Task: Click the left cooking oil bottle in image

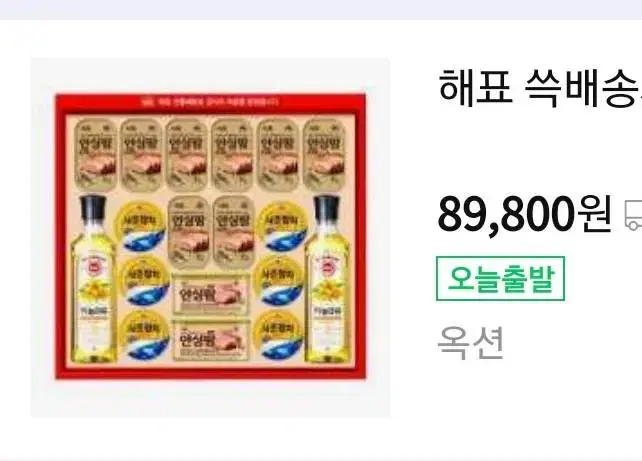Action: click(x=93, y=279)
